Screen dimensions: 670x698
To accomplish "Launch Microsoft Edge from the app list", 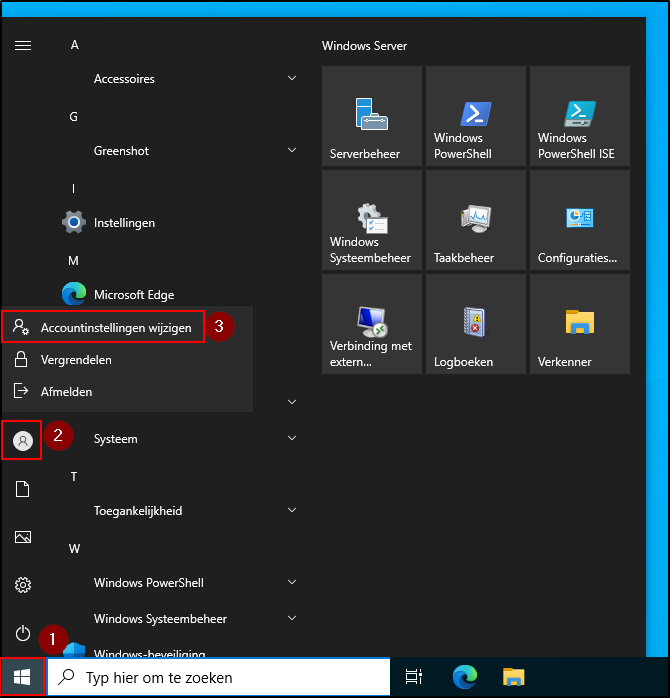I will pyautogui.click(x=133, y=294).
